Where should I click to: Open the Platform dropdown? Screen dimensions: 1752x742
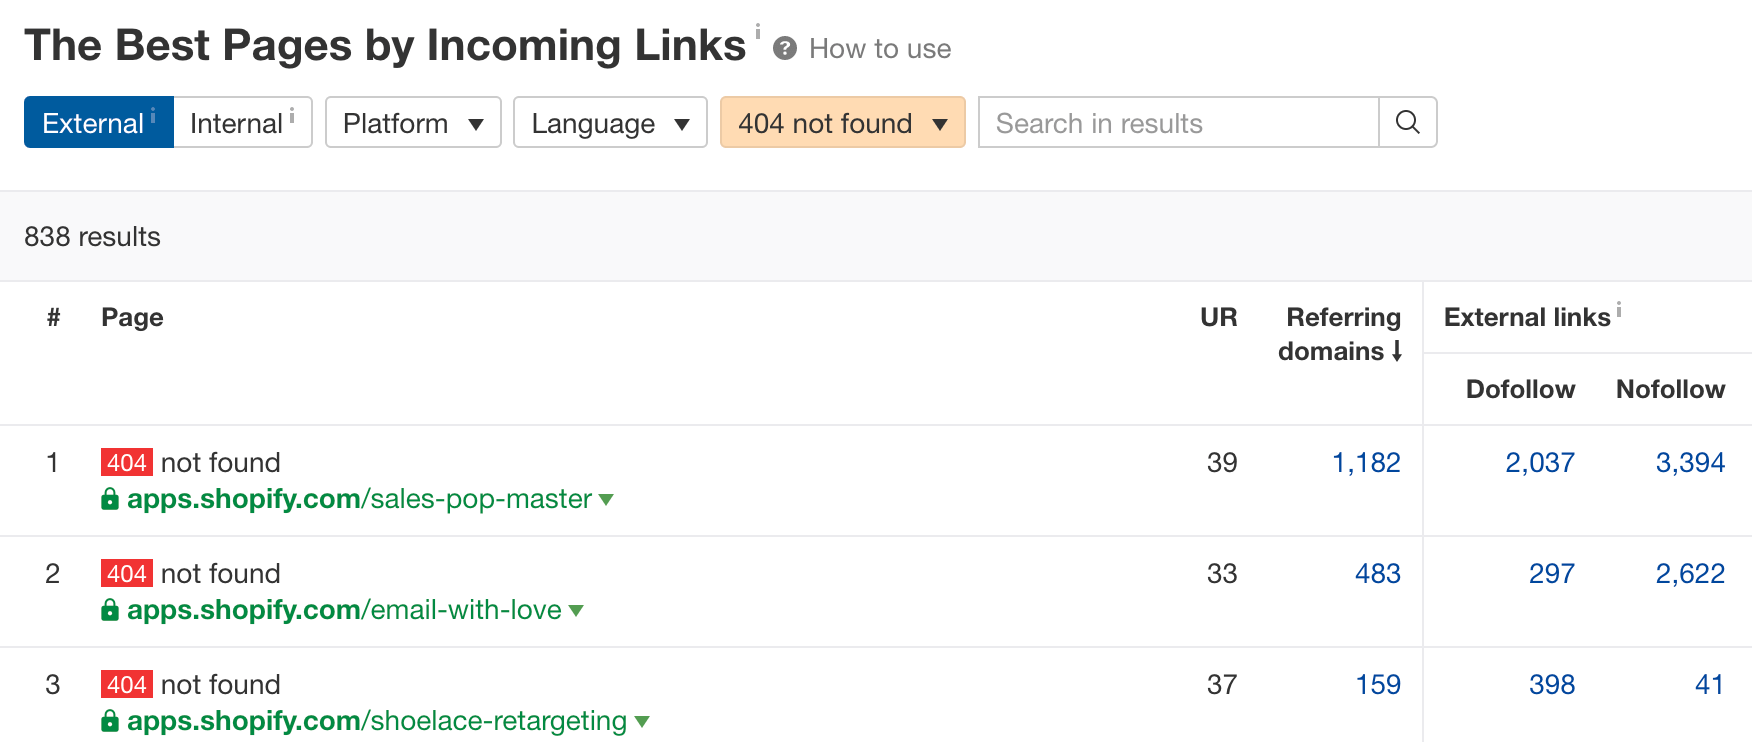point(413,122)
